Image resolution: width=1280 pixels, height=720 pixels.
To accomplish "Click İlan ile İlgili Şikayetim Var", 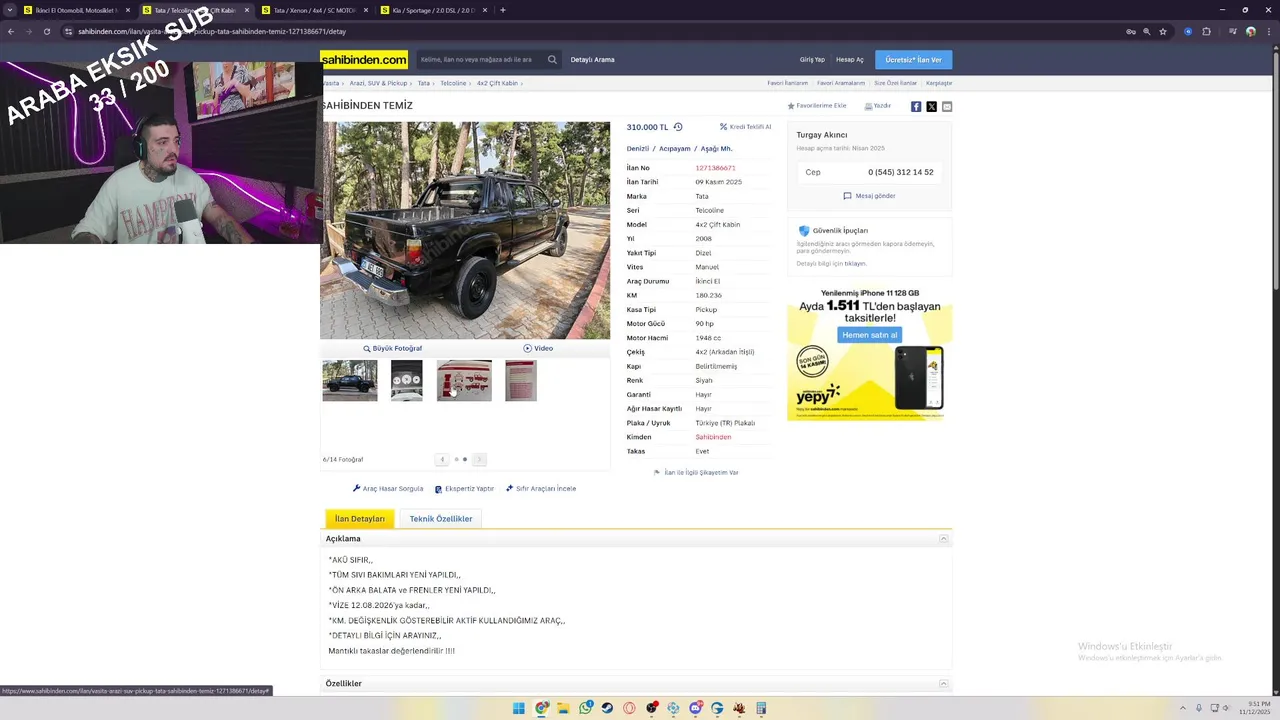I will coord(696,472).
